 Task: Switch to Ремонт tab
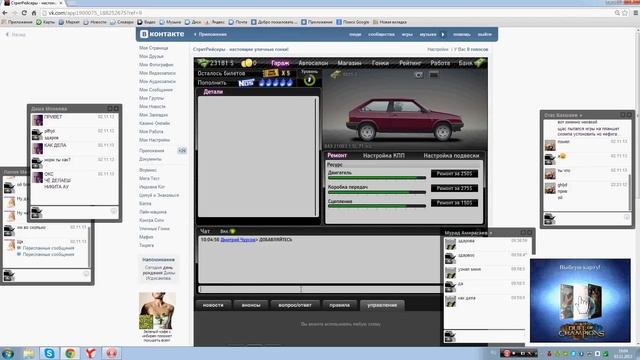pyautogui.click(x=337, y=156)
